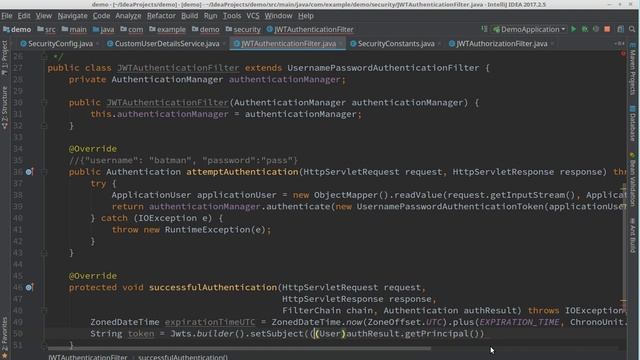This screenshot has width=640, height=360.
Task: Close the JWTAuthenticationFilter.java tab
Action: [x=341, y=44]
